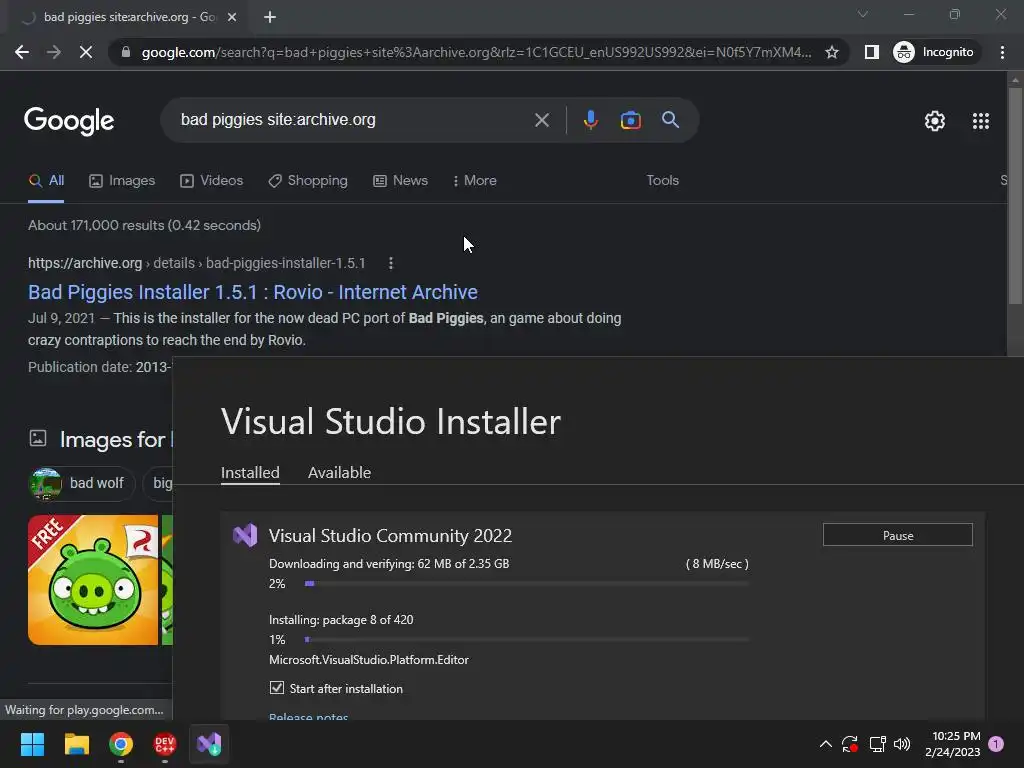Click the Visual Studio Installer heading text
Screen dimensions: 1024x768
pyautogui.click(x=391, y=421)
